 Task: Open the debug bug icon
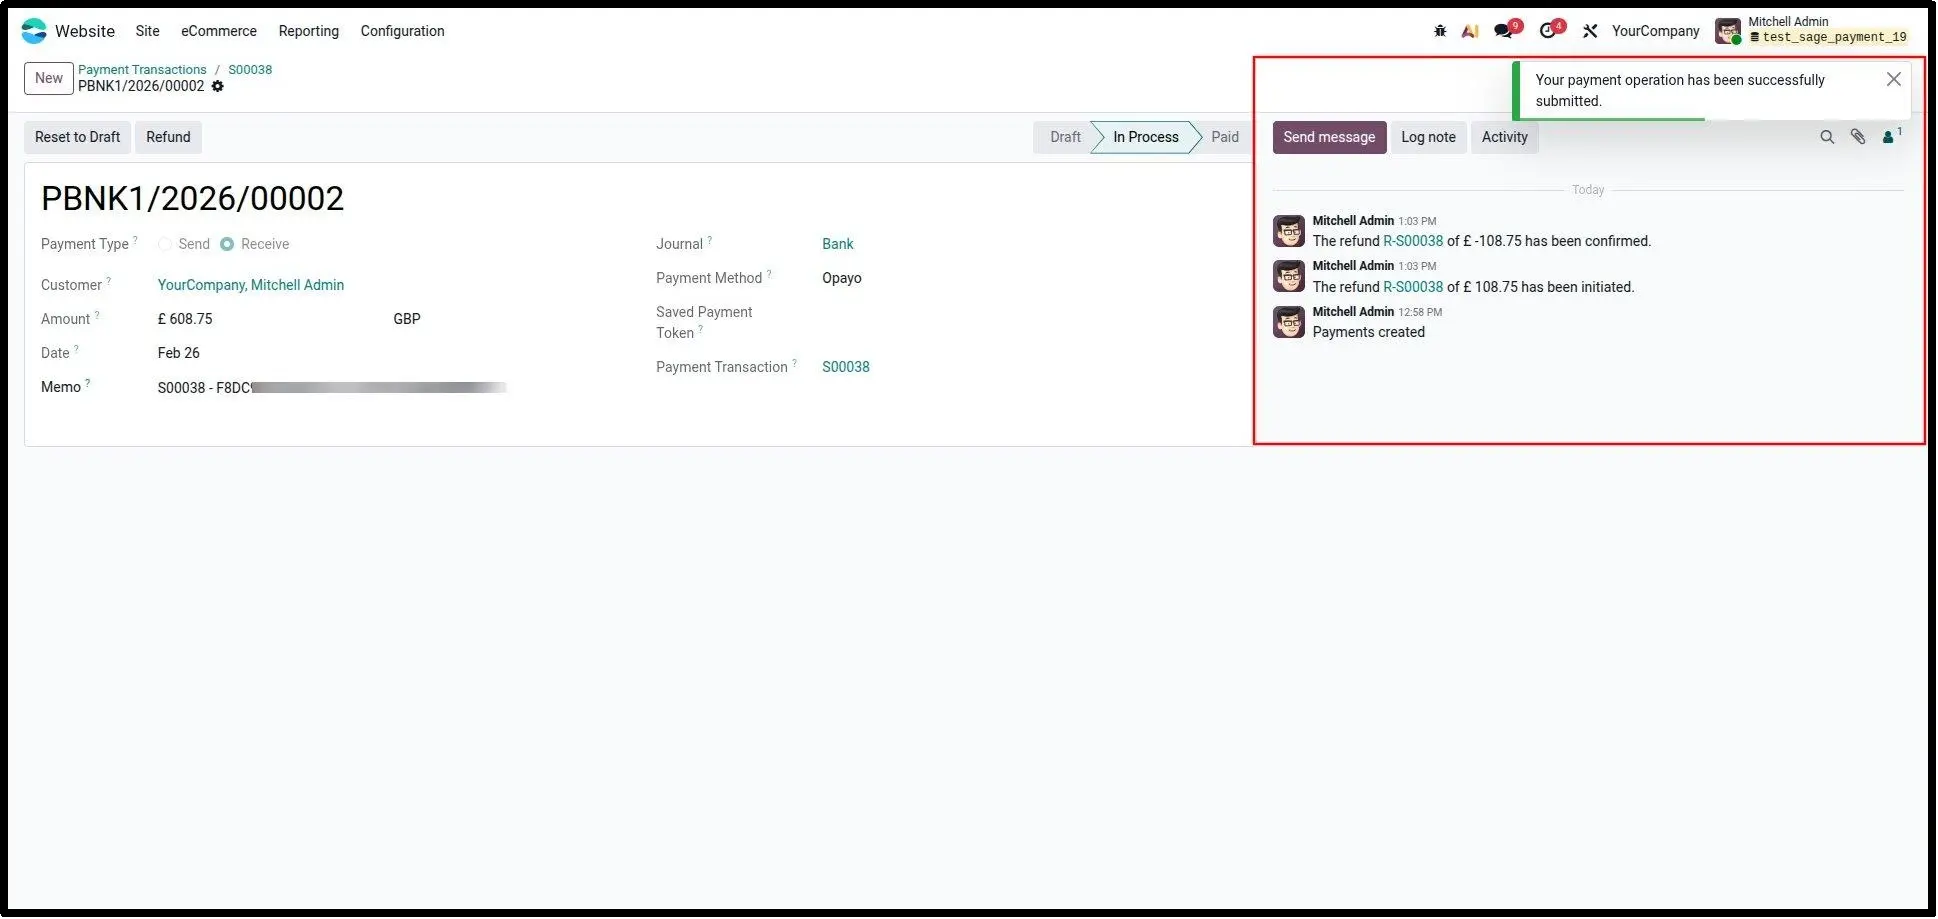1441,31
